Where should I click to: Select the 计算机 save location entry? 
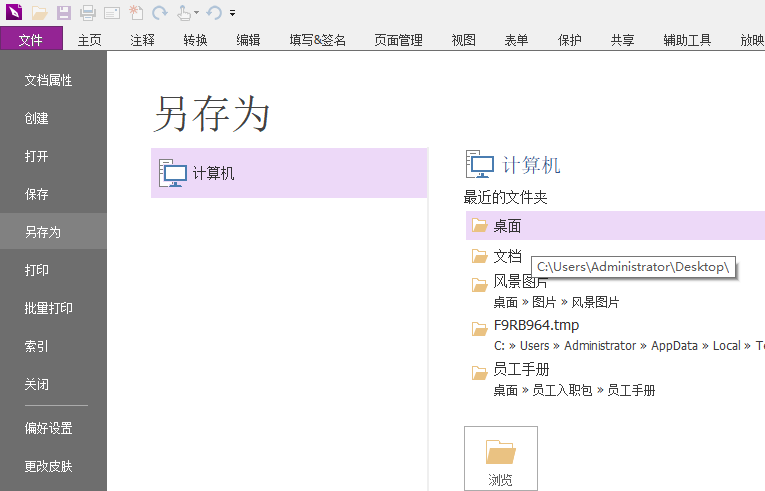coord(289,173)
